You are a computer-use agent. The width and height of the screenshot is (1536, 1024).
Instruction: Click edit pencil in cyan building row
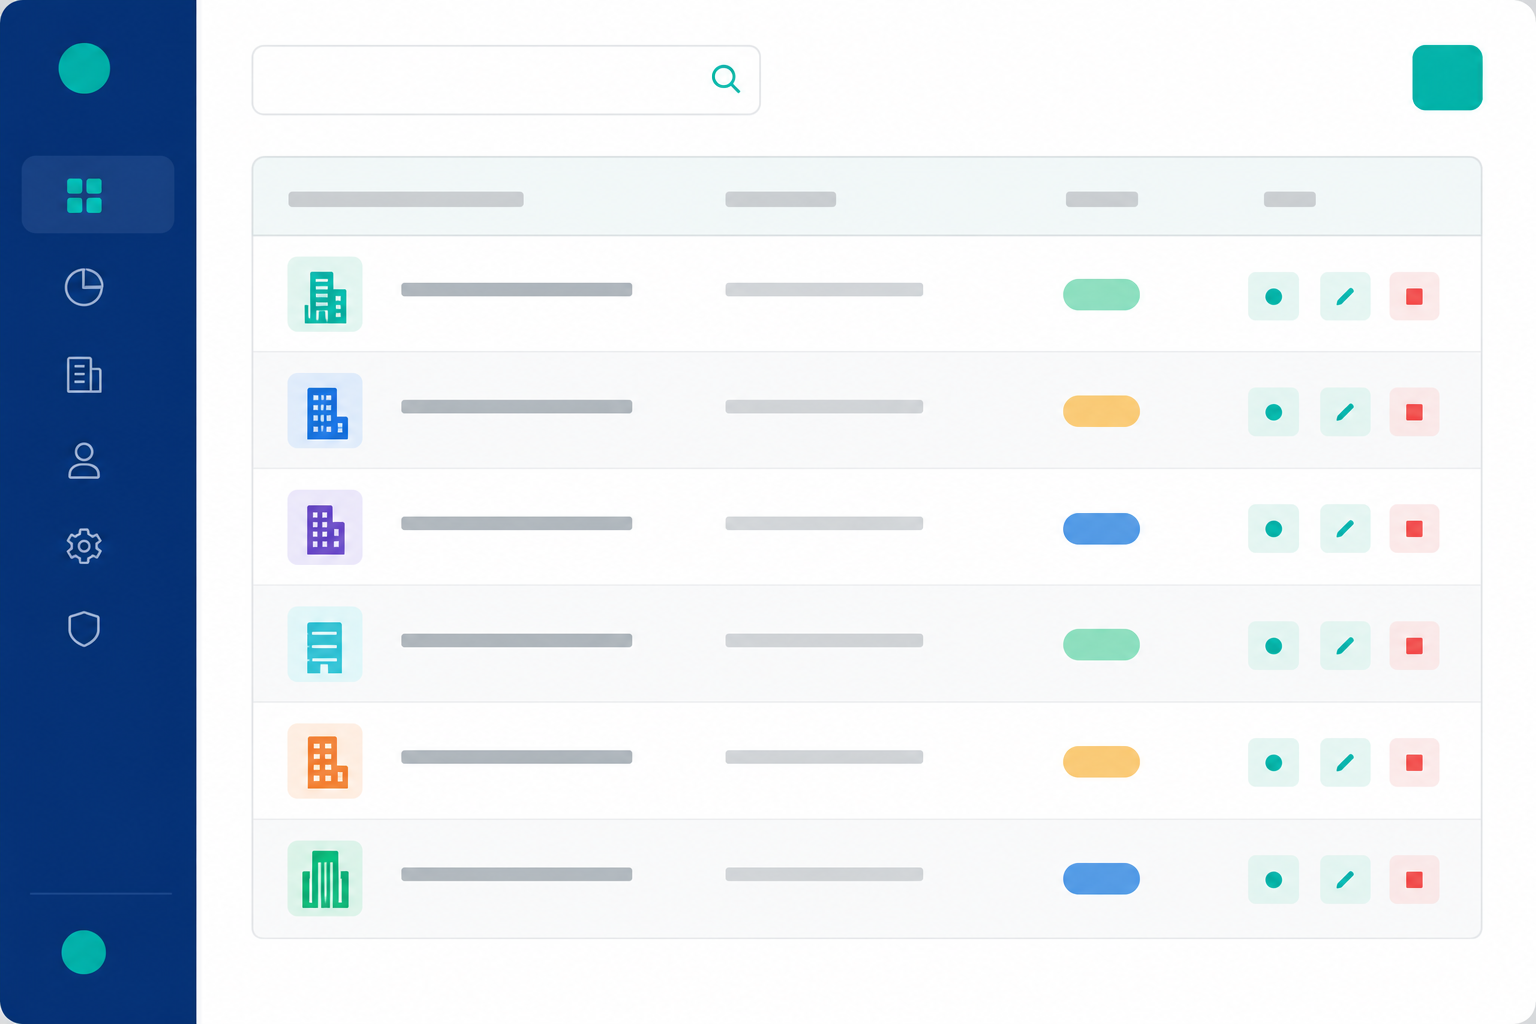(x=1345, y=646)
